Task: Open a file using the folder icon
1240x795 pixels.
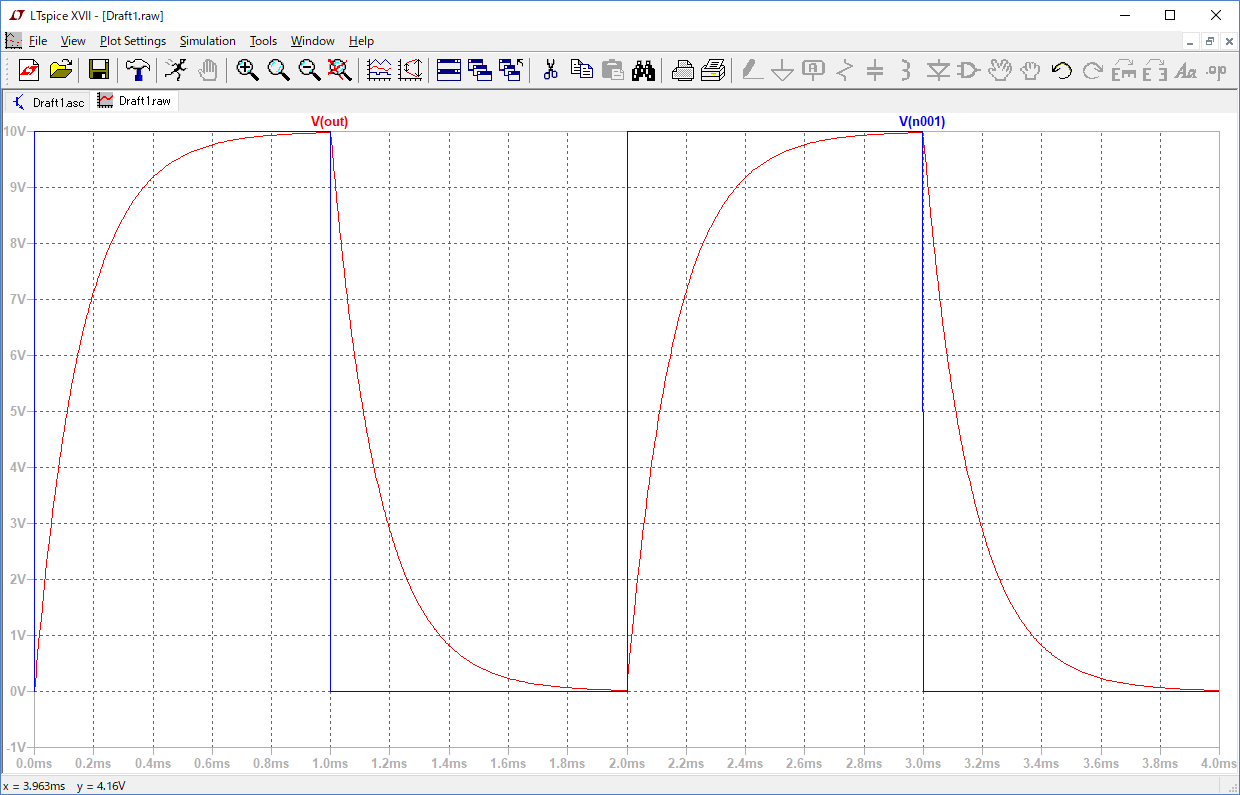Action: [x=62, y=69]
